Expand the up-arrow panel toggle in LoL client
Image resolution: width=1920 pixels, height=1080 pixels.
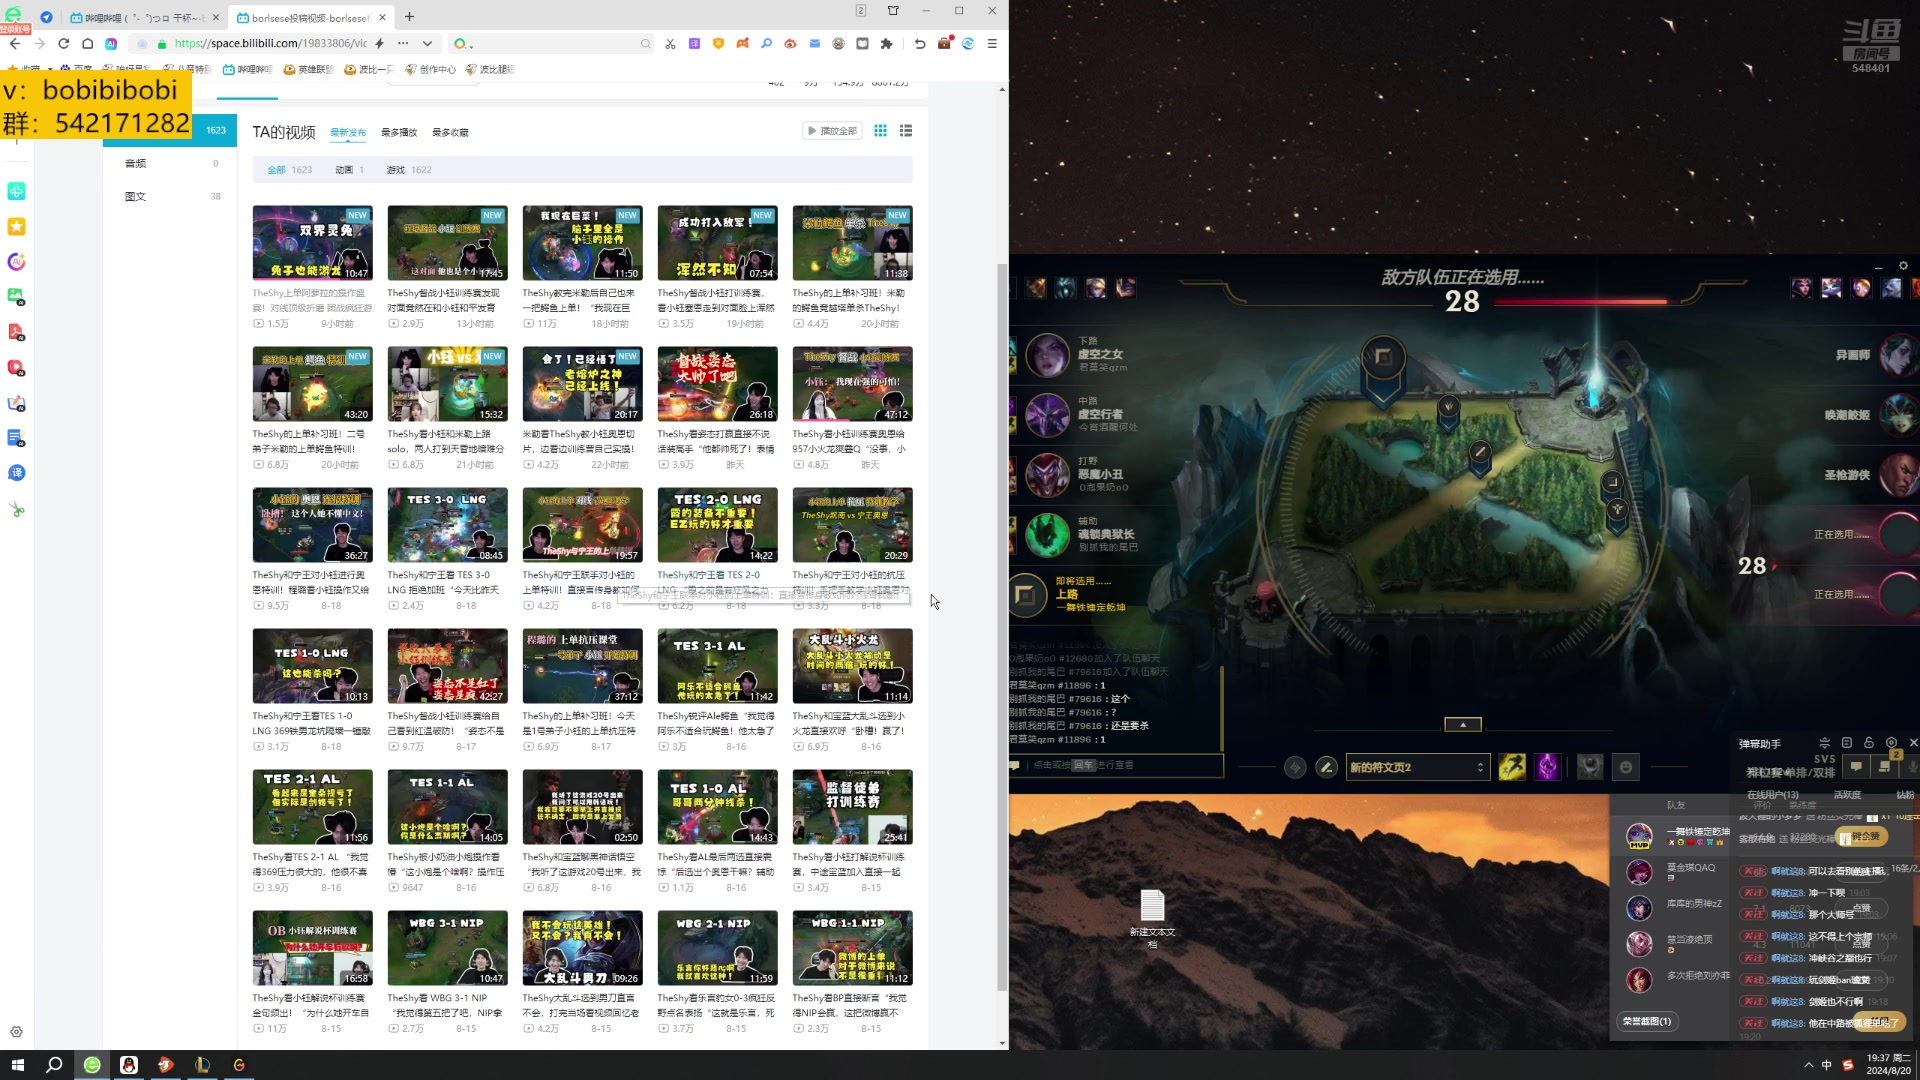pyautogui.click(x=1463, y=725)
